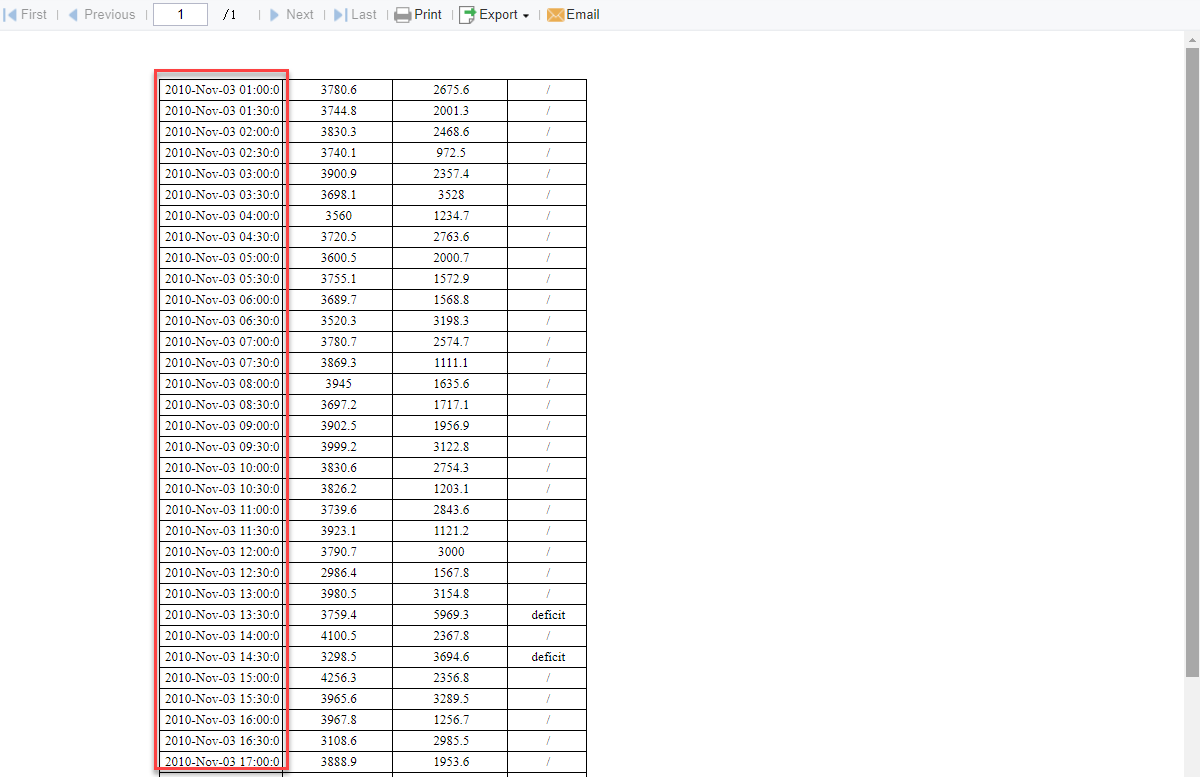Click the Email envelope icon

click(555, 14)
